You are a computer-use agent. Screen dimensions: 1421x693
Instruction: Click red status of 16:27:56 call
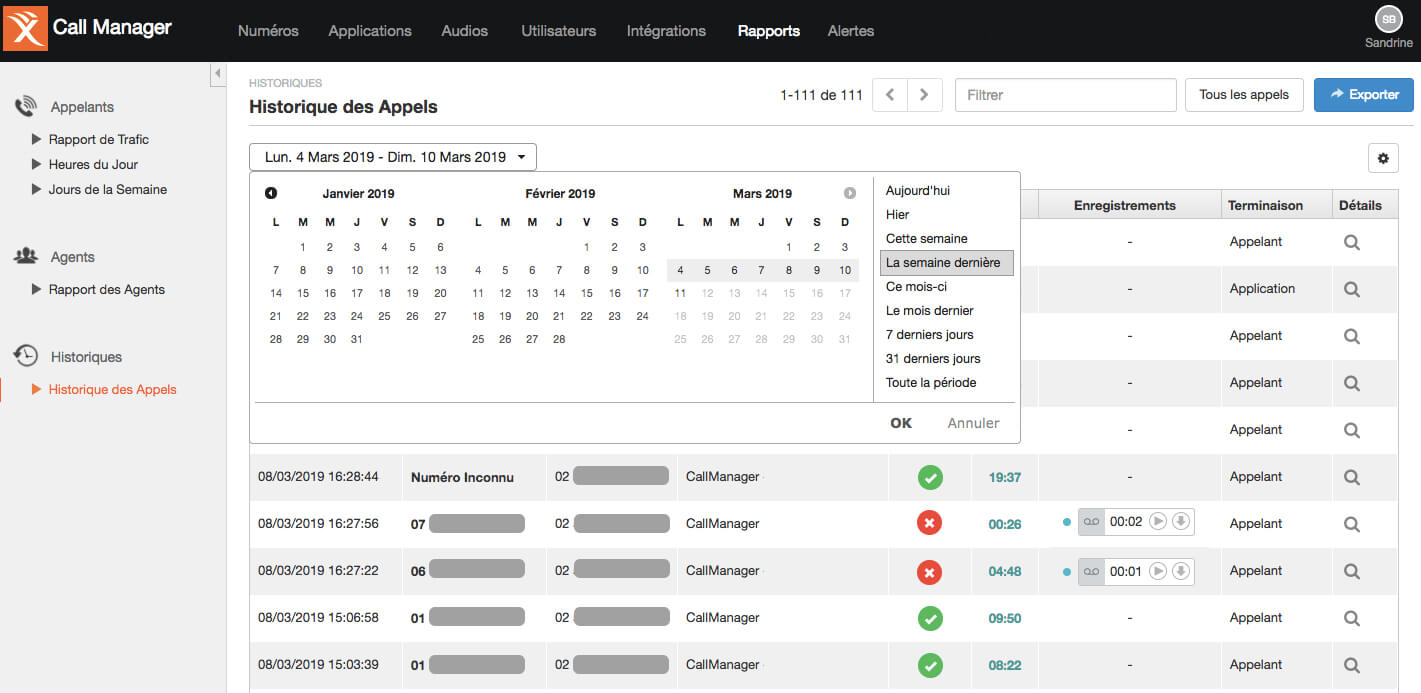tap(930, 523)
